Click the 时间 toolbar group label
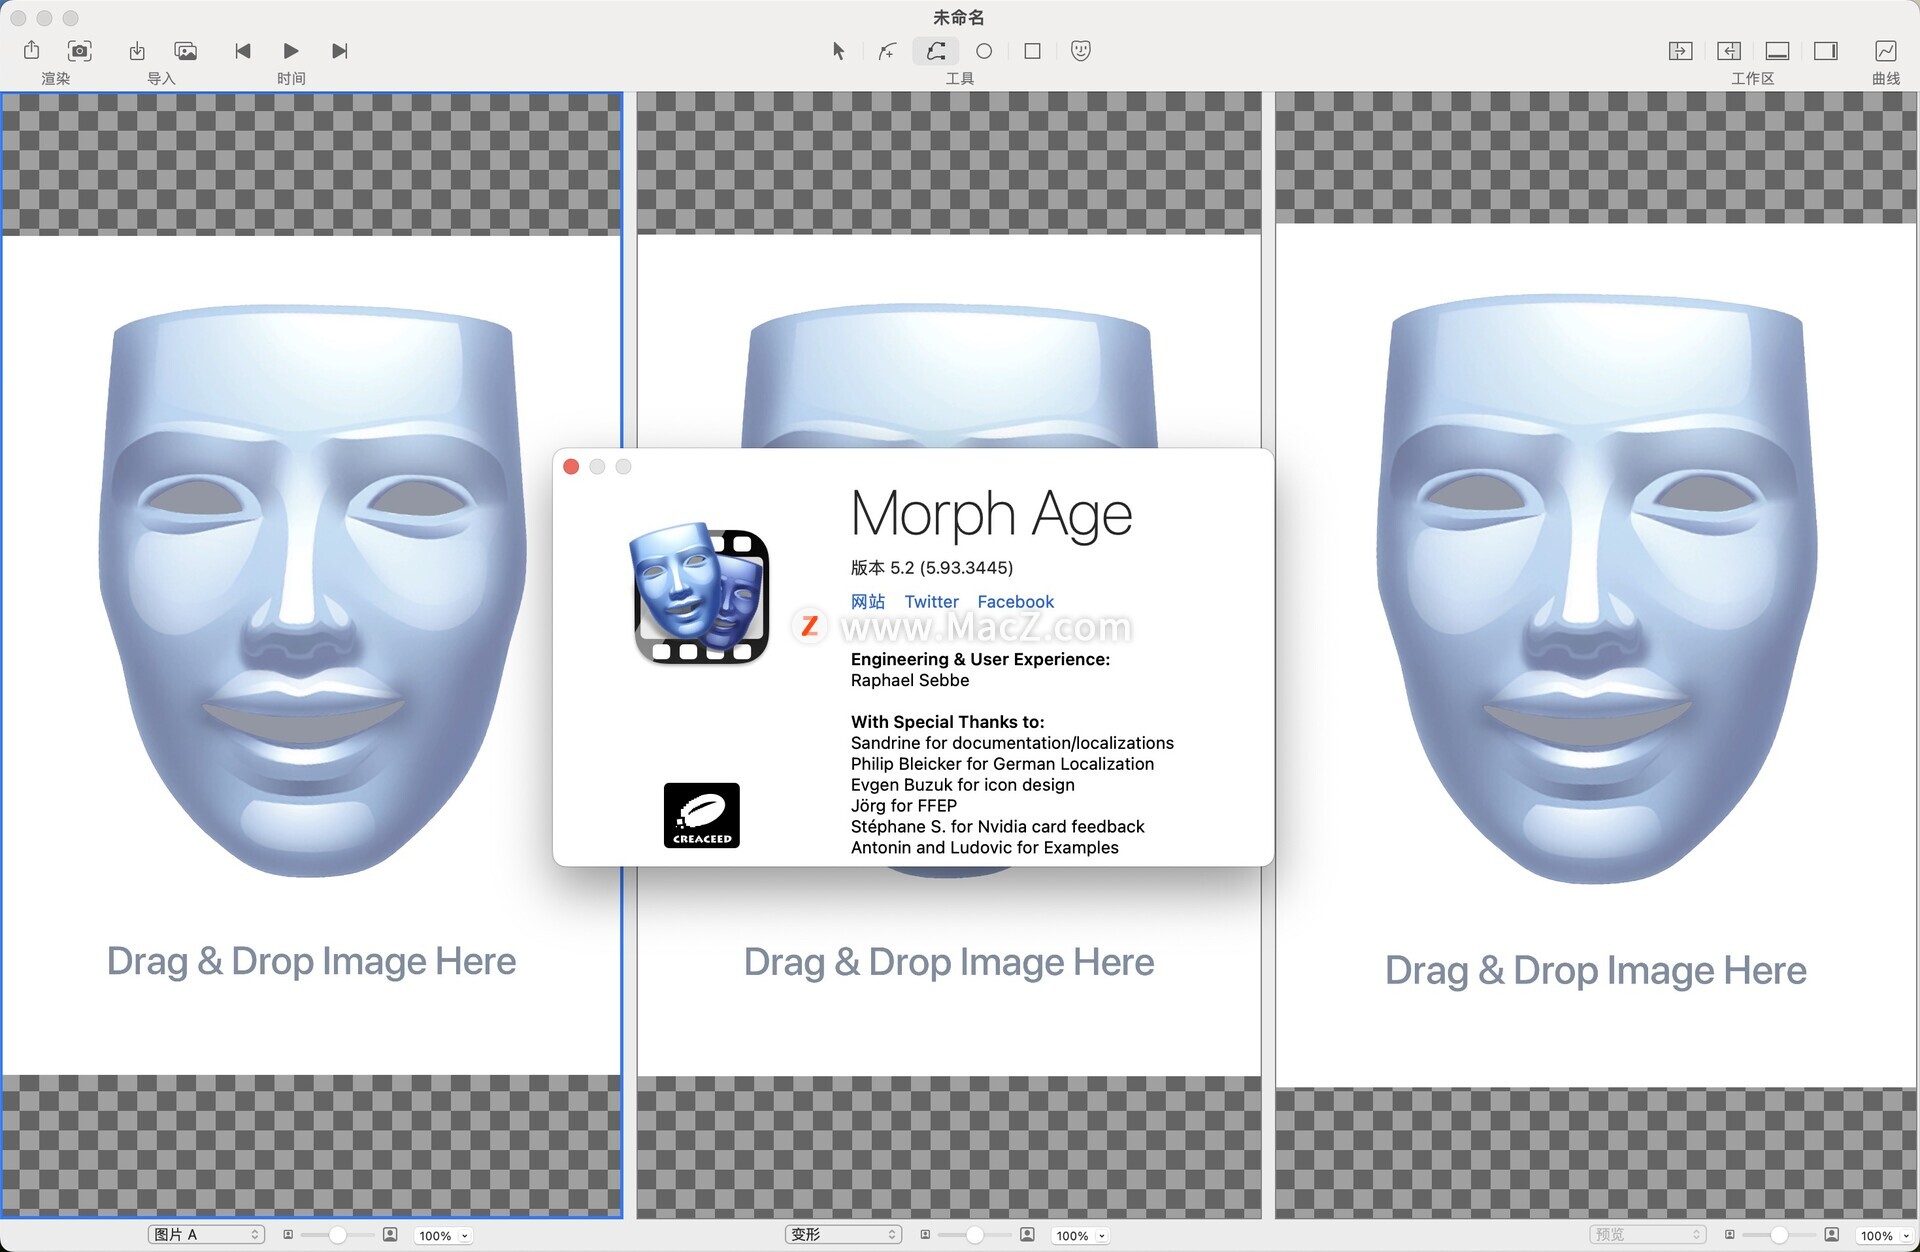The height and width of the screenshot is (1252, 1920). tap(291, 78)
